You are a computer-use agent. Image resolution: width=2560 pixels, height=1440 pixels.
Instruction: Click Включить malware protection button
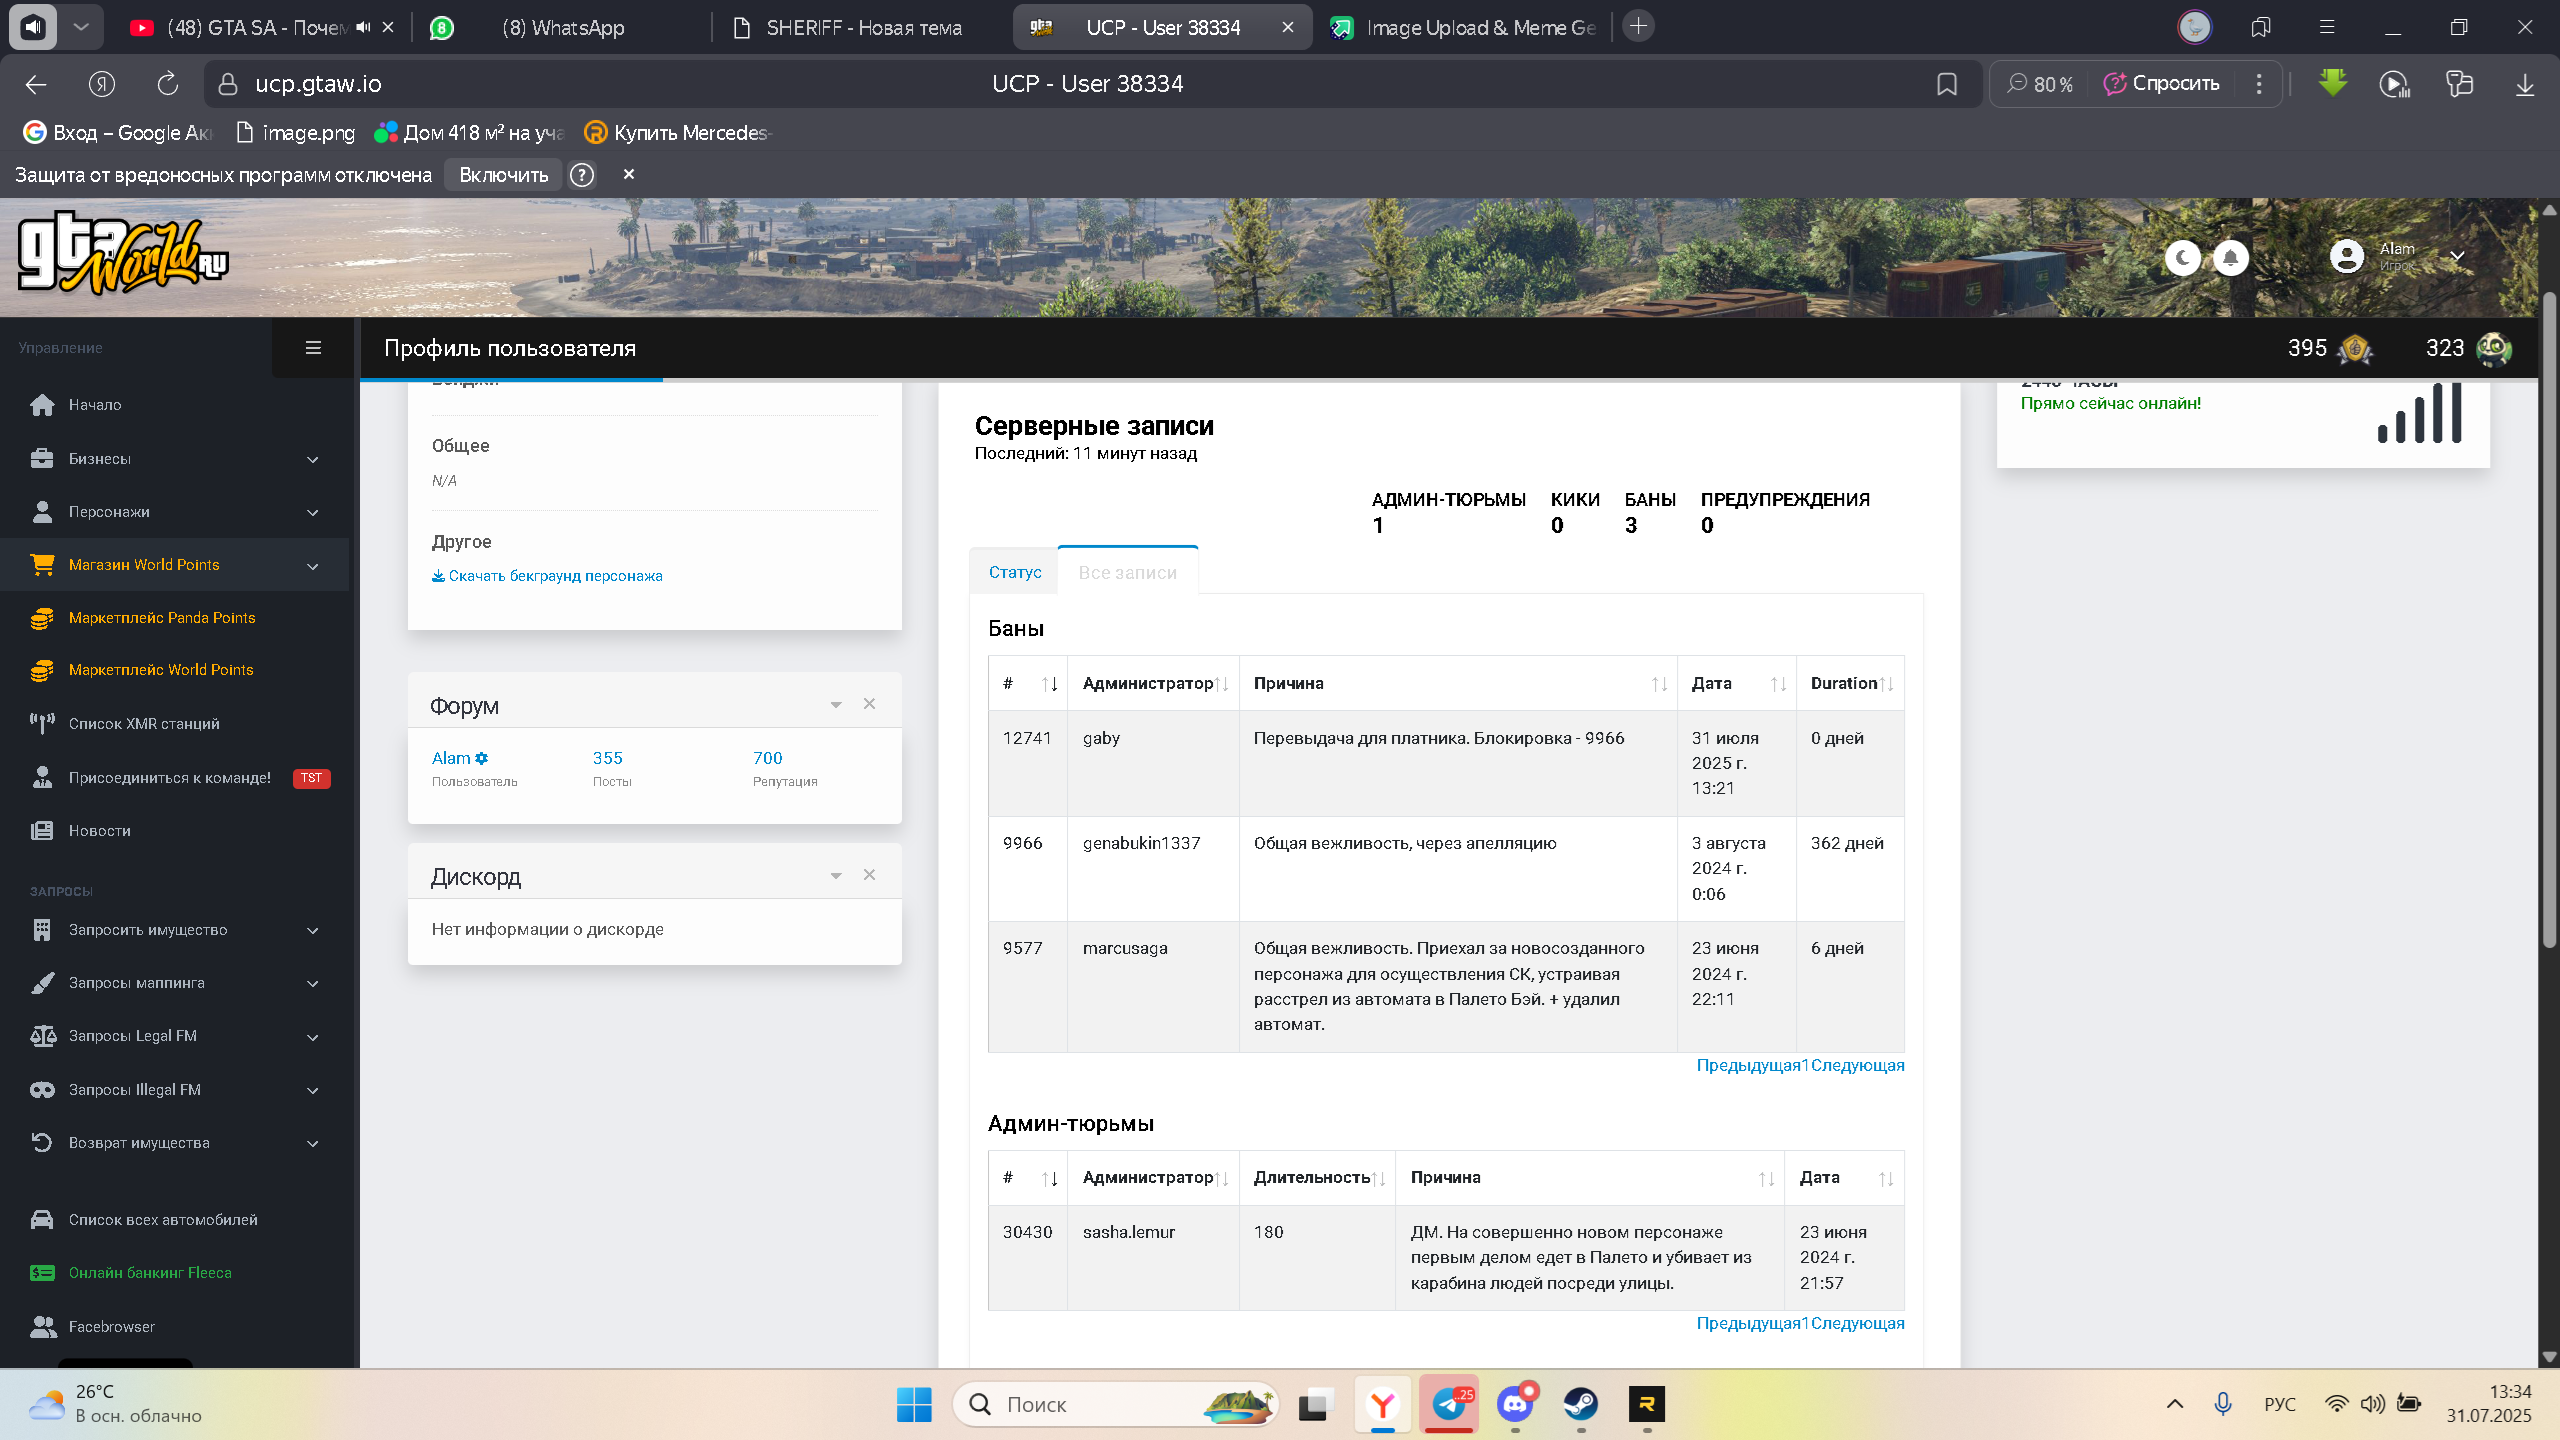[x=503, y=175]
